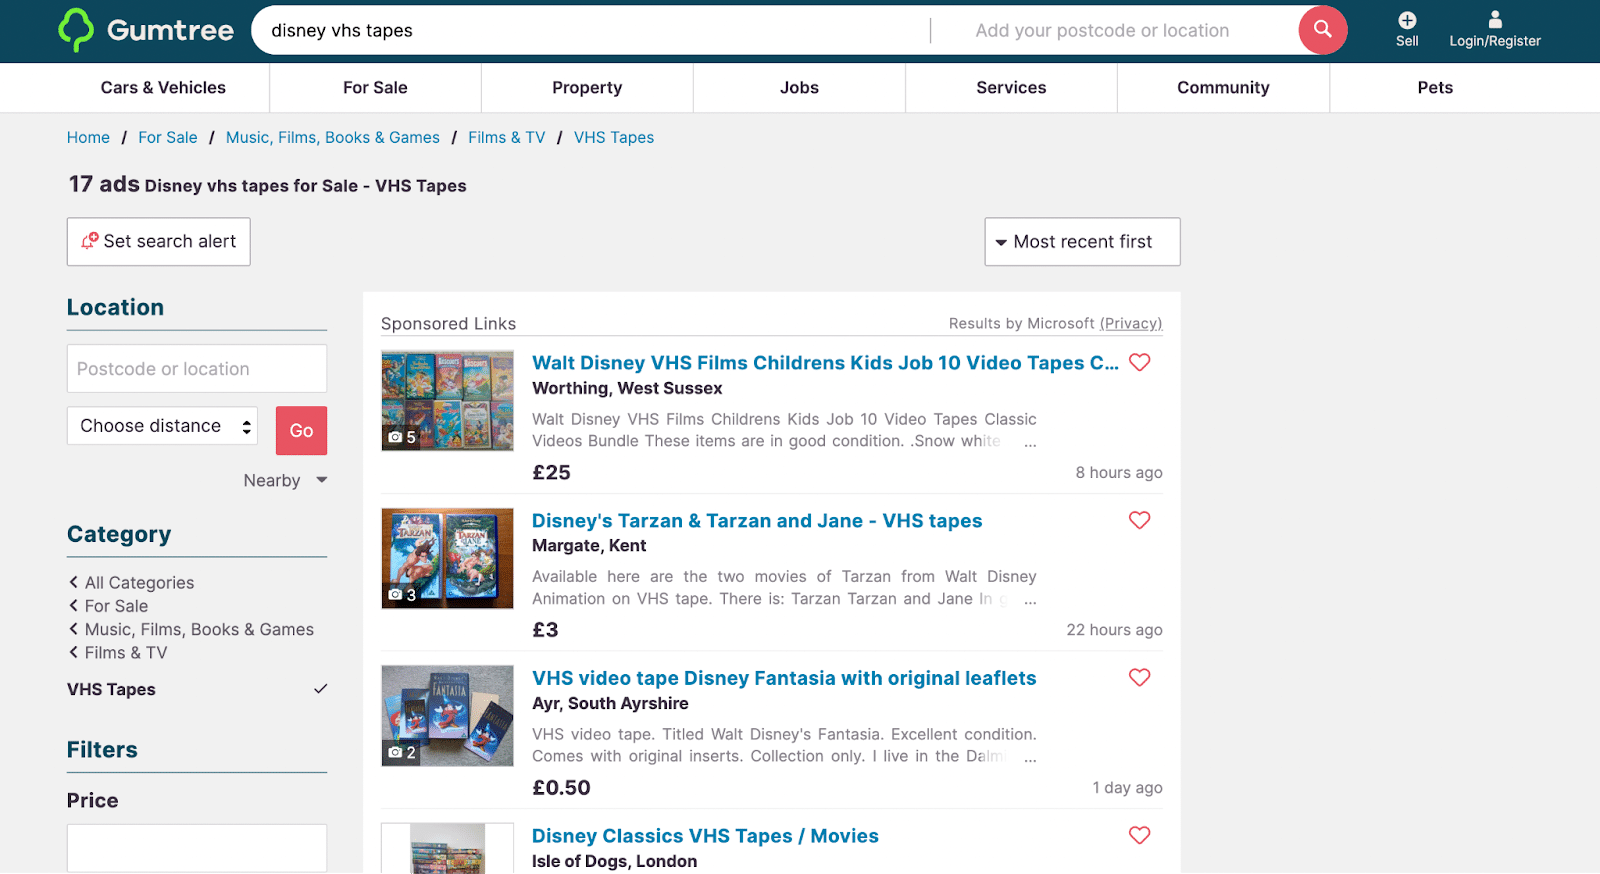Open the Community menu
Image resolution: width=1600 pixels, height=874 pixels.
click(1223, 88)
